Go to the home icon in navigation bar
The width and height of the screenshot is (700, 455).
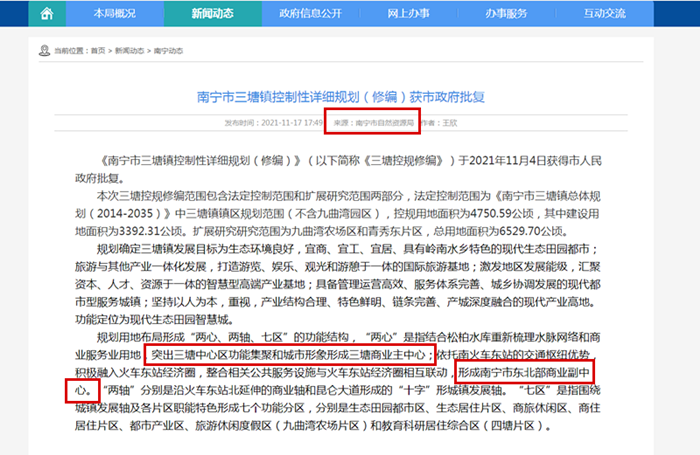click(x=47, y=13)
